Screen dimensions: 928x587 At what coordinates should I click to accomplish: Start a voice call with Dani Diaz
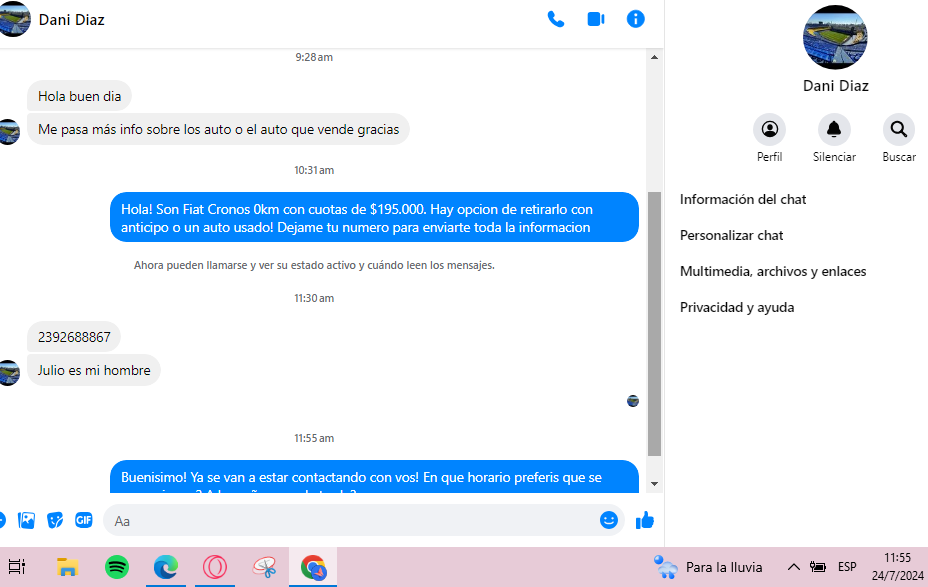click(x=556, y=20)
